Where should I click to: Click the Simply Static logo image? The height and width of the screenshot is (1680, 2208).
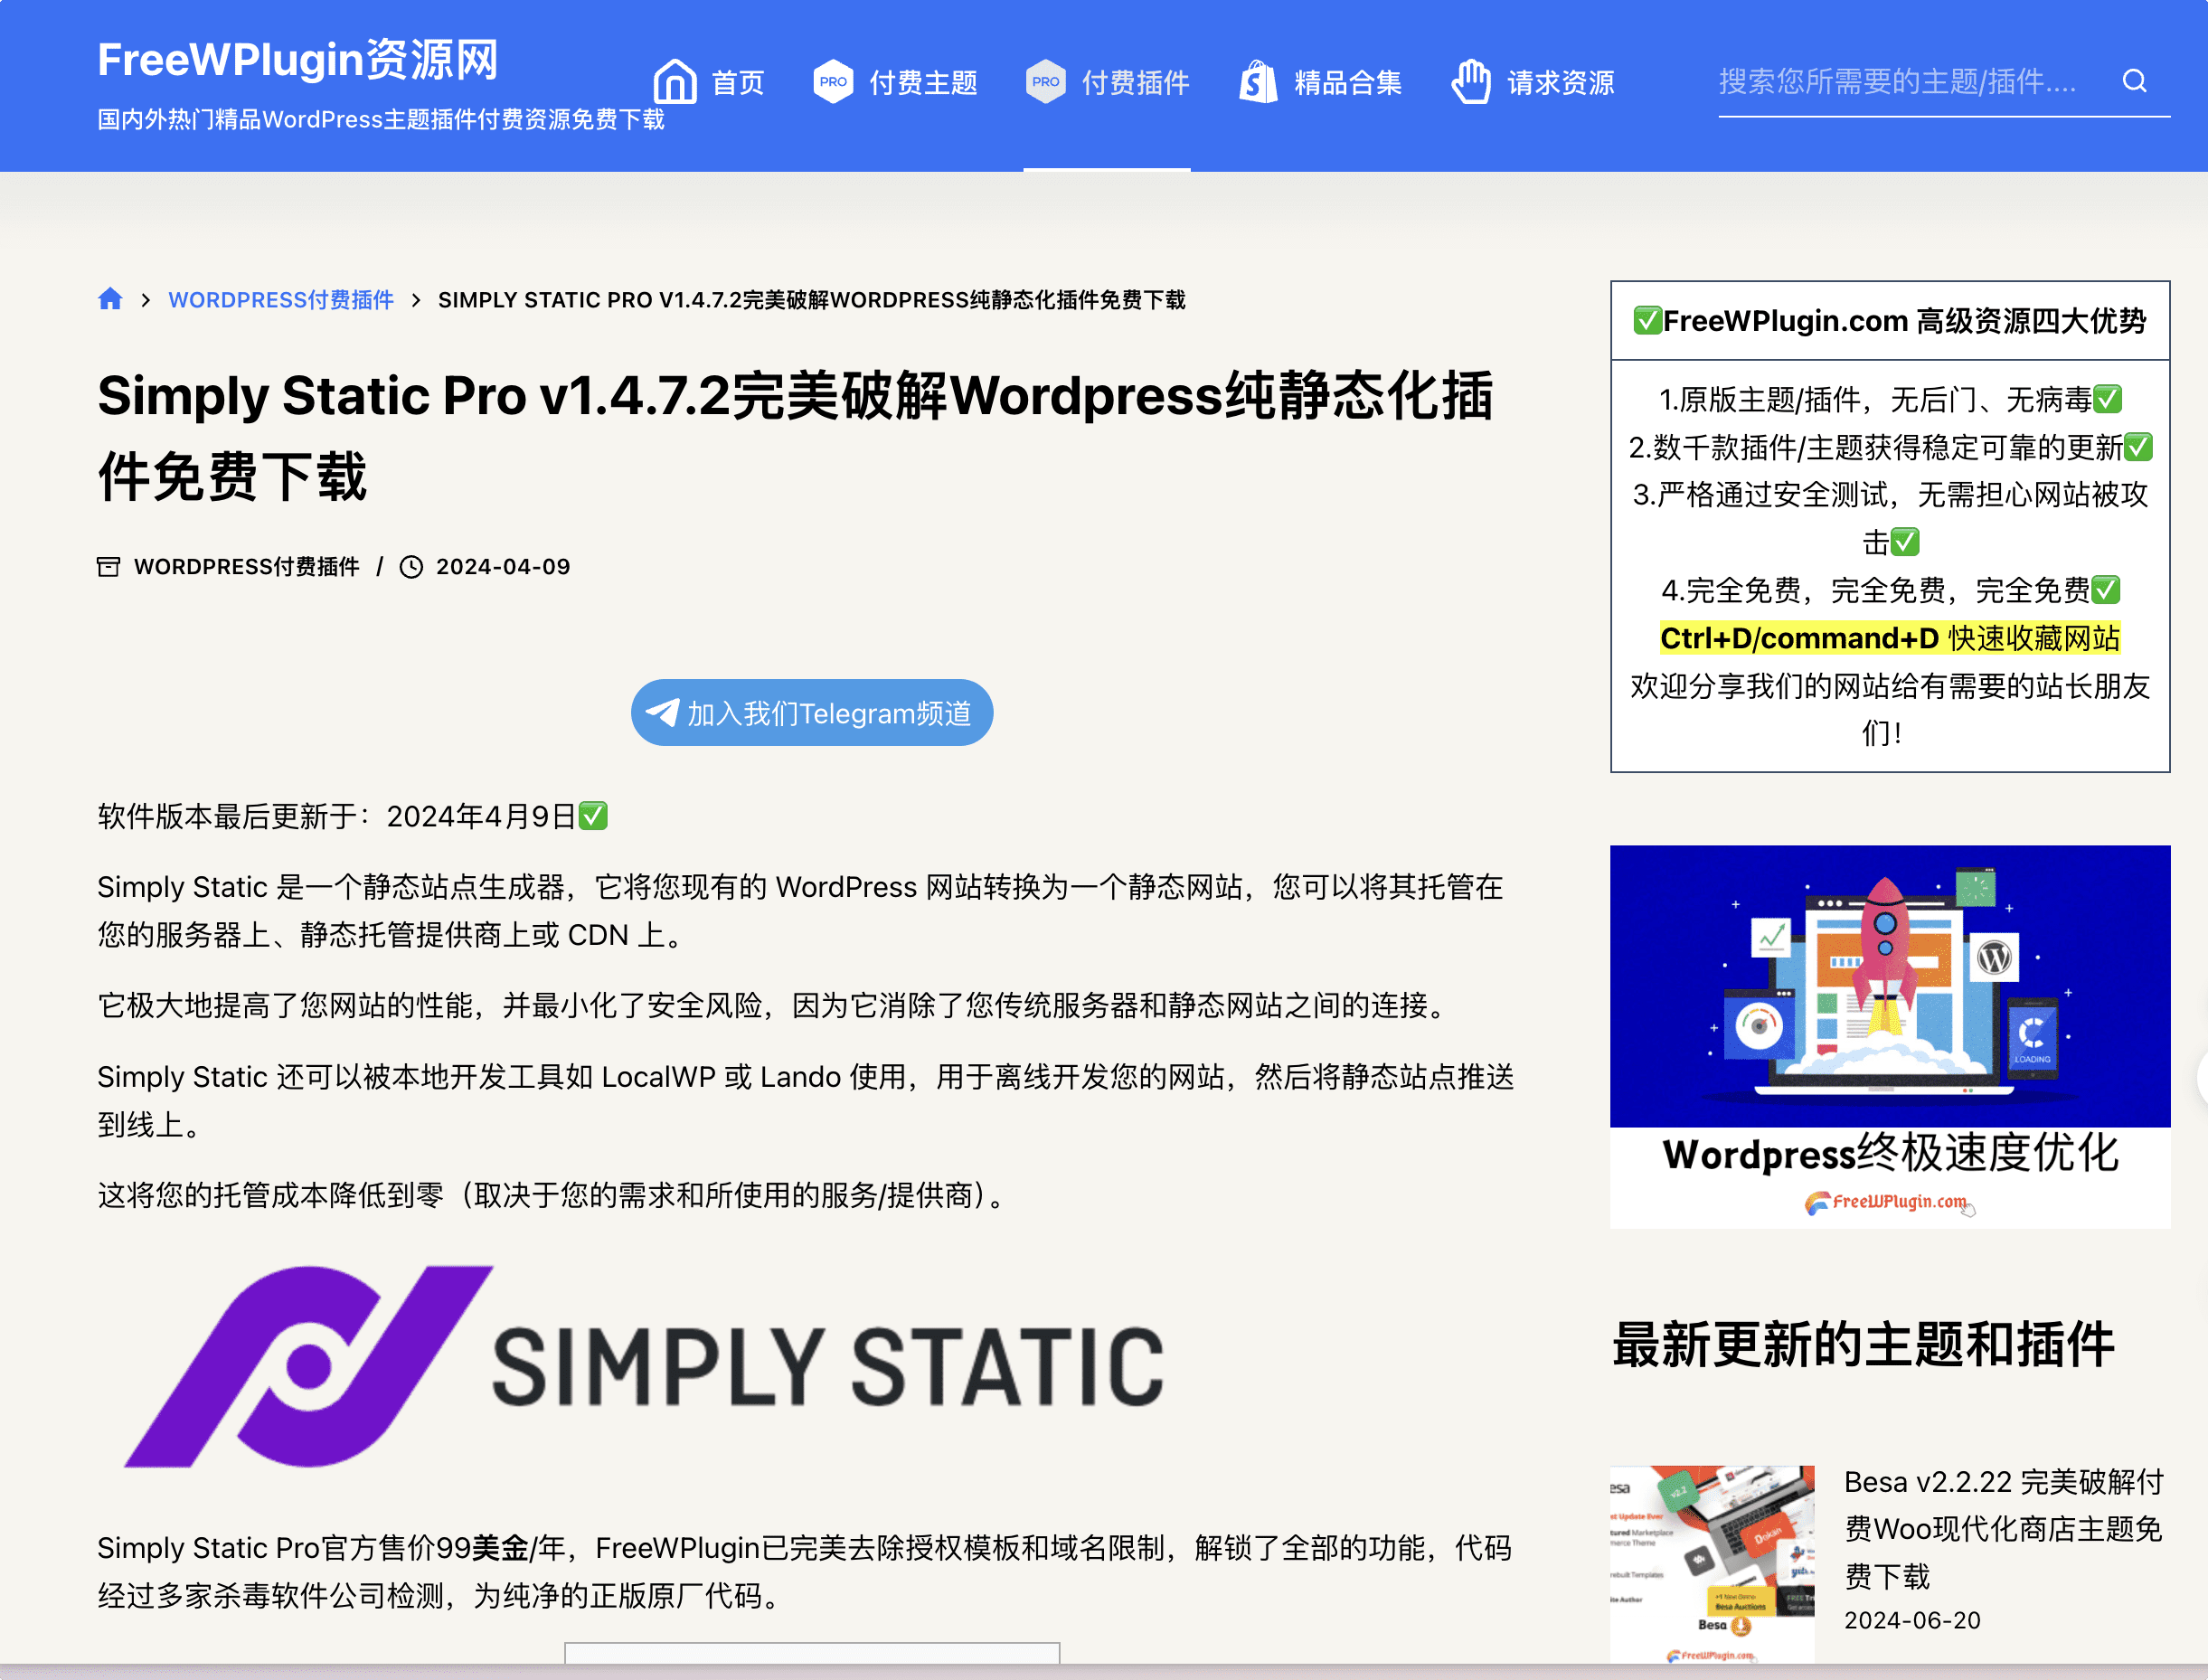645,1366
